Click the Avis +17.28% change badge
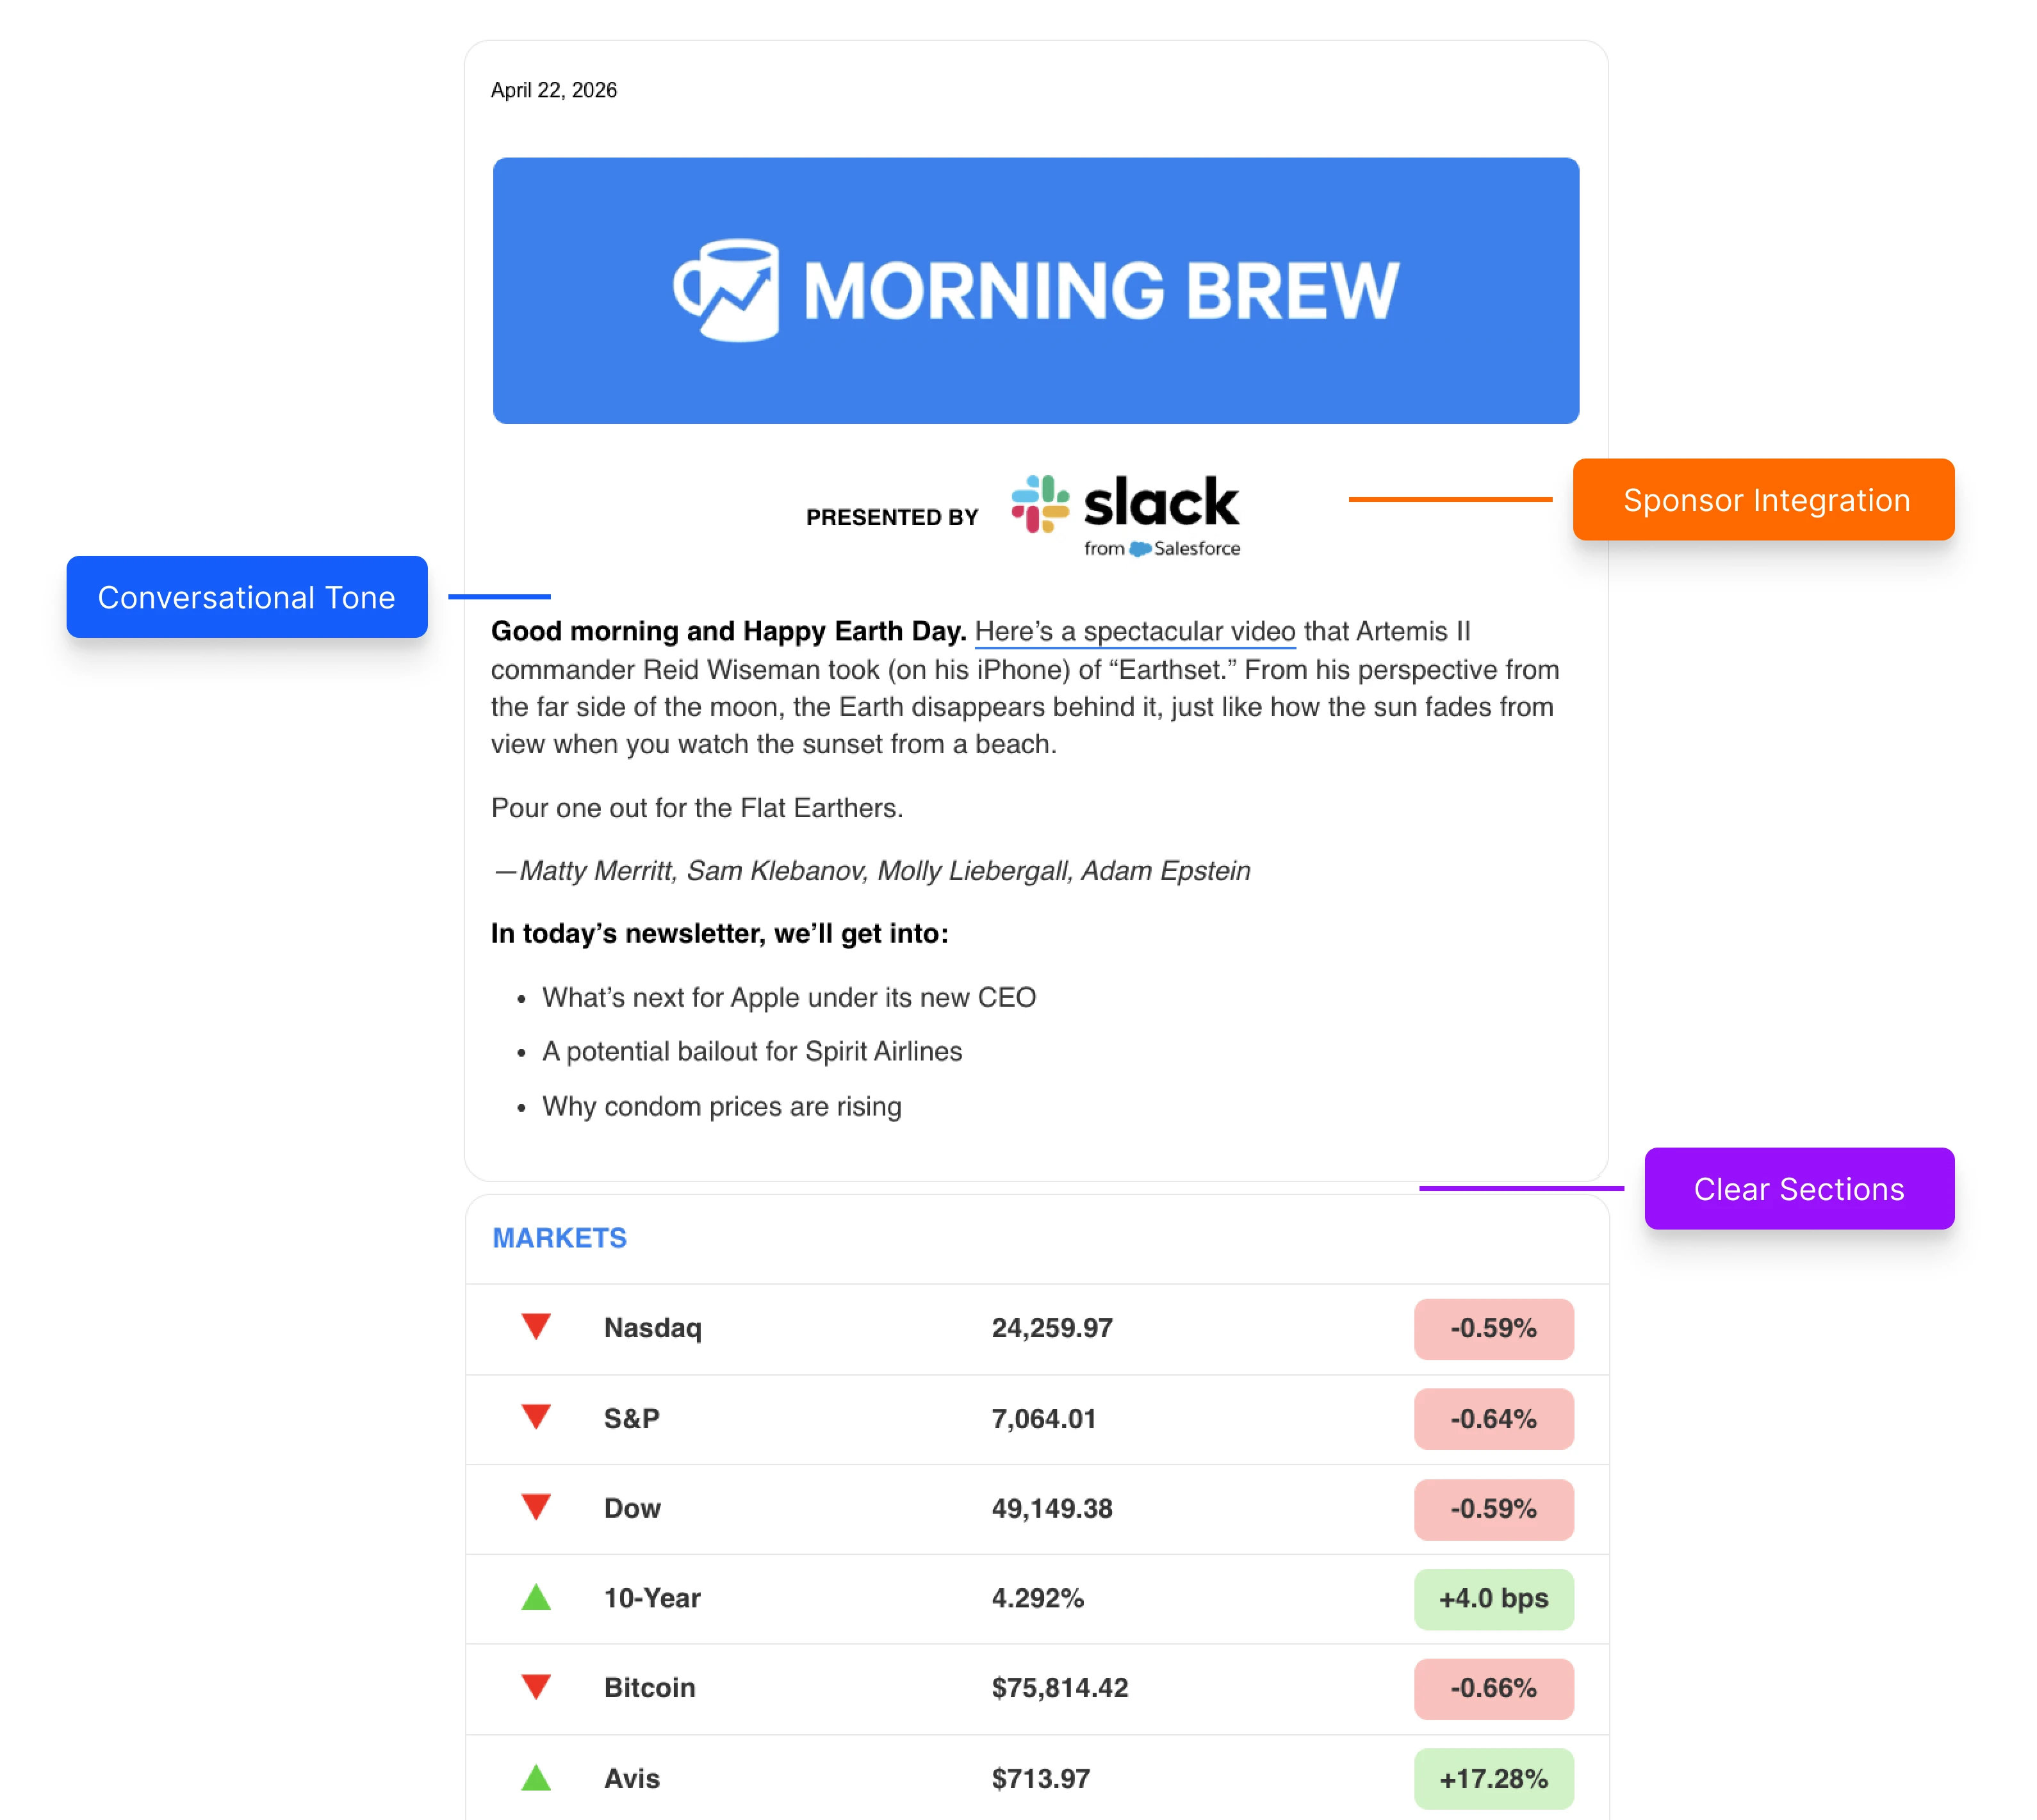Viewport: 2037px width, 1820px height. pos(1494,1779)
